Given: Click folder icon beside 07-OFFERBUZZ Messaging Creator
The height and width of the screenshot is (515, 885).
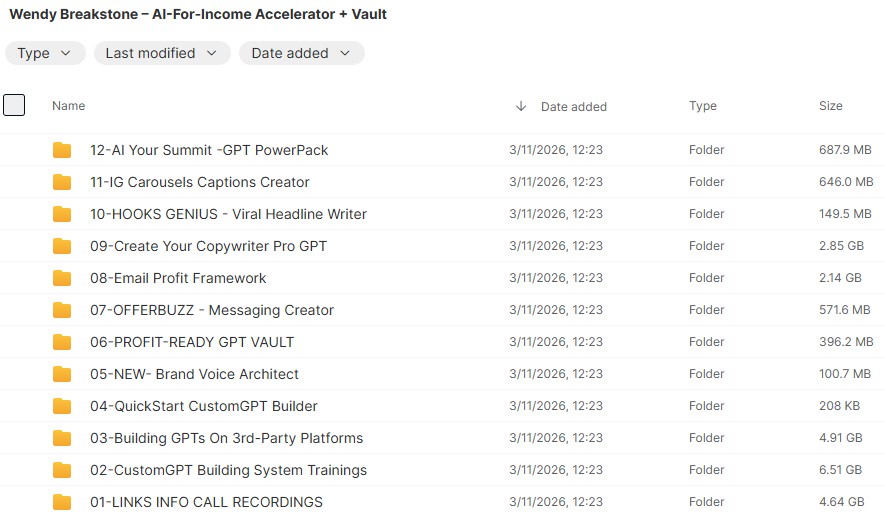Looking at the screenshot, I should (62, 310).
